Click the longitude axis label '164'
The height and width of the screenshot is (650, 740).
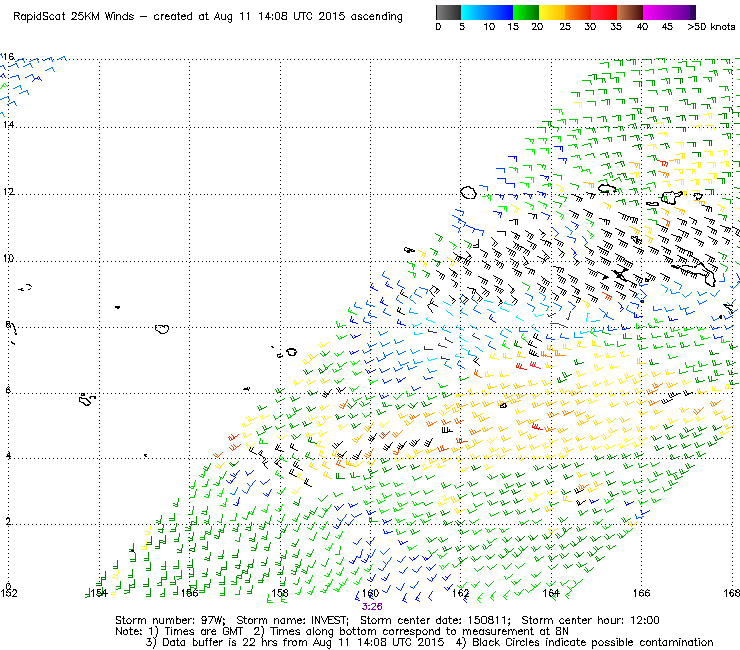(x=551, y=593)
